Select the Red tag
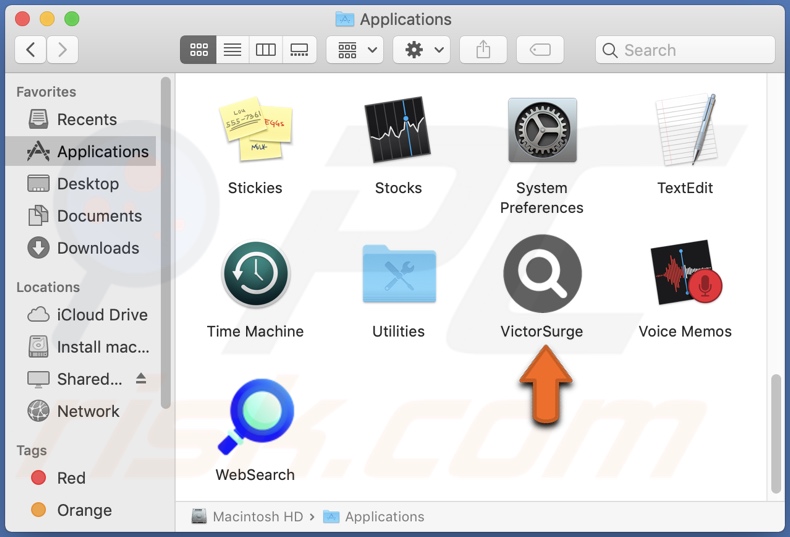The width and height of the screenshot is (790, 537). (x=81, y=478)
